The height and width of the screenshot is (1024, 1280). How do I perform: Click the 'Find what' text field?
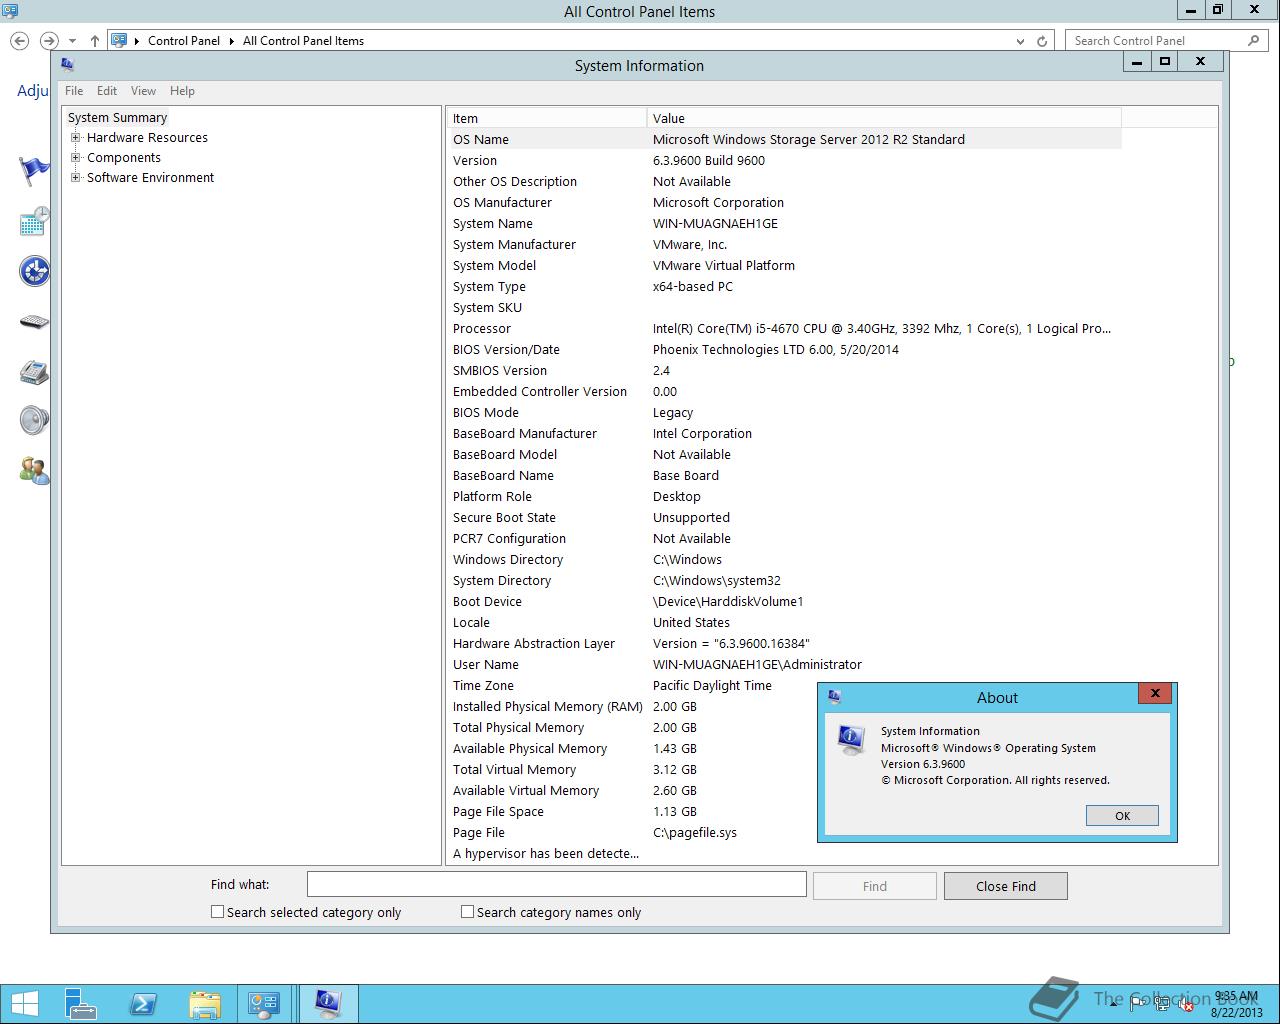point(556,884)
